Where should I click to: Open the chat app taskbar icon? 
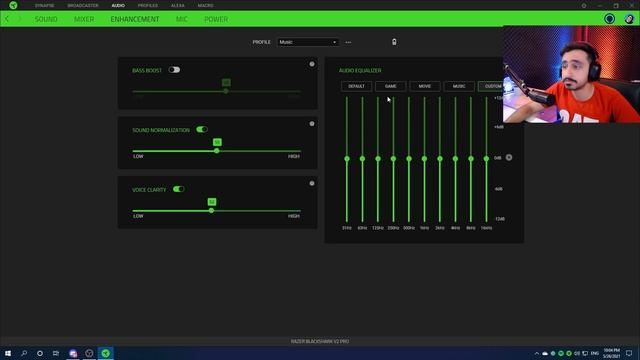point(73,353)
